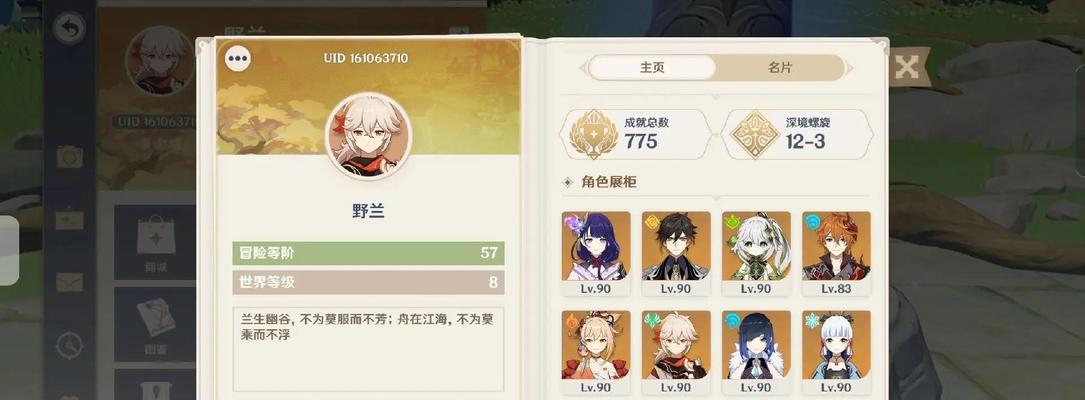Switch to the 名片 tab
Image resolution: width=1085 pixels, height=400 pixels.
click(780, 68)
